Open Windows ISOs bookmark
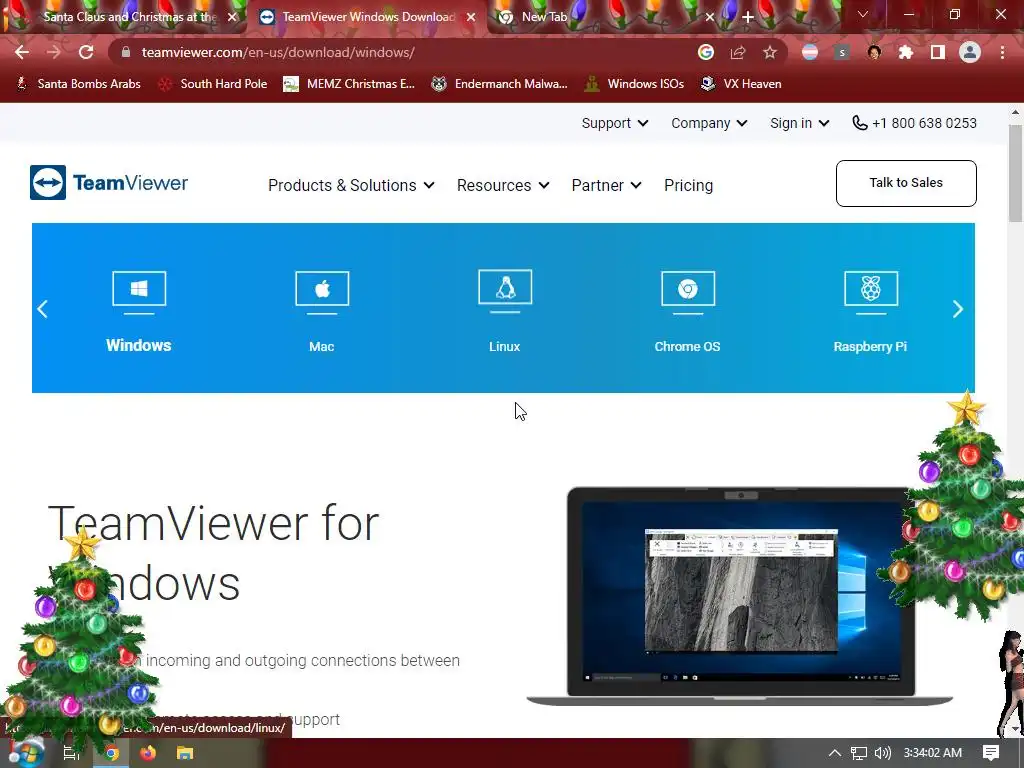Image resolution: width=1024 pixels, height=768 pixels. tap(634, 84)
